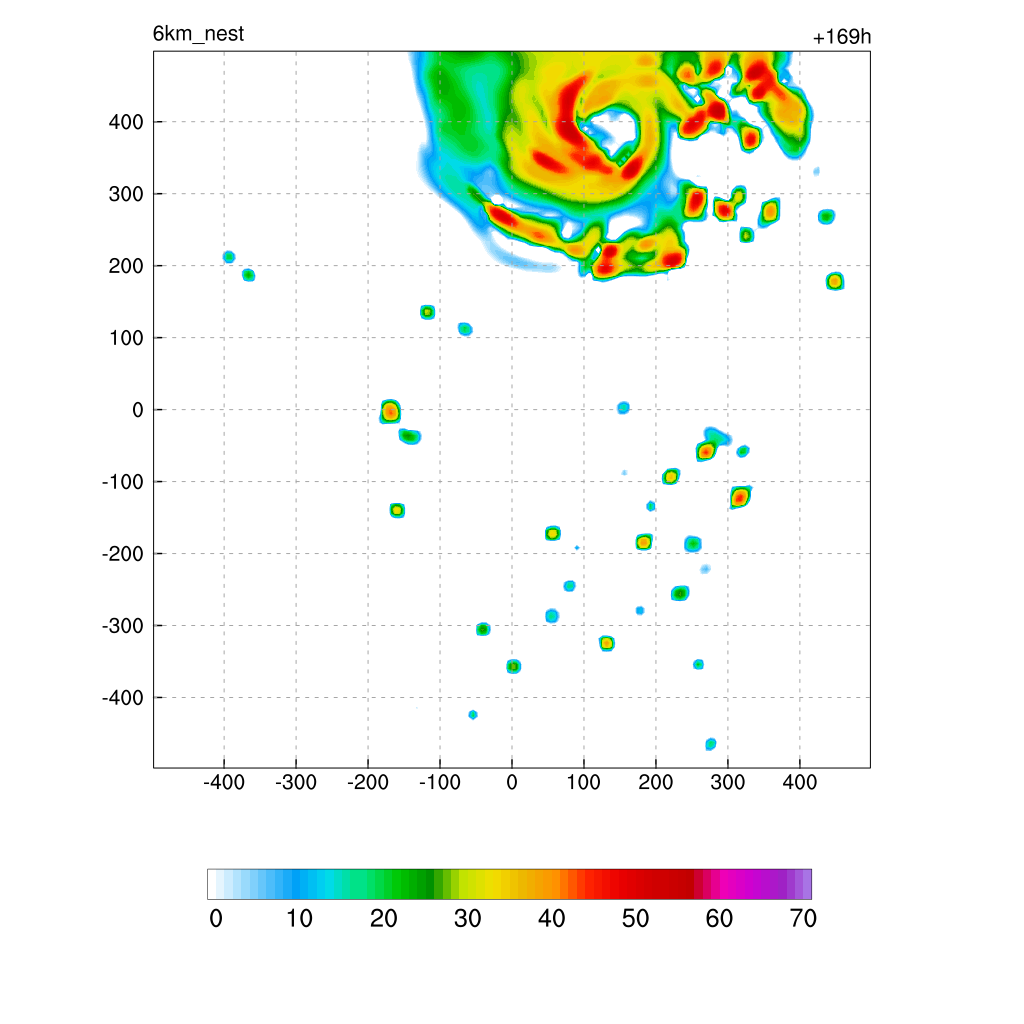This screenshot has width=1024, height=1024.
Task: Click the colorbar label '60'
Action: pyautogui.click(x=719, y=918)
